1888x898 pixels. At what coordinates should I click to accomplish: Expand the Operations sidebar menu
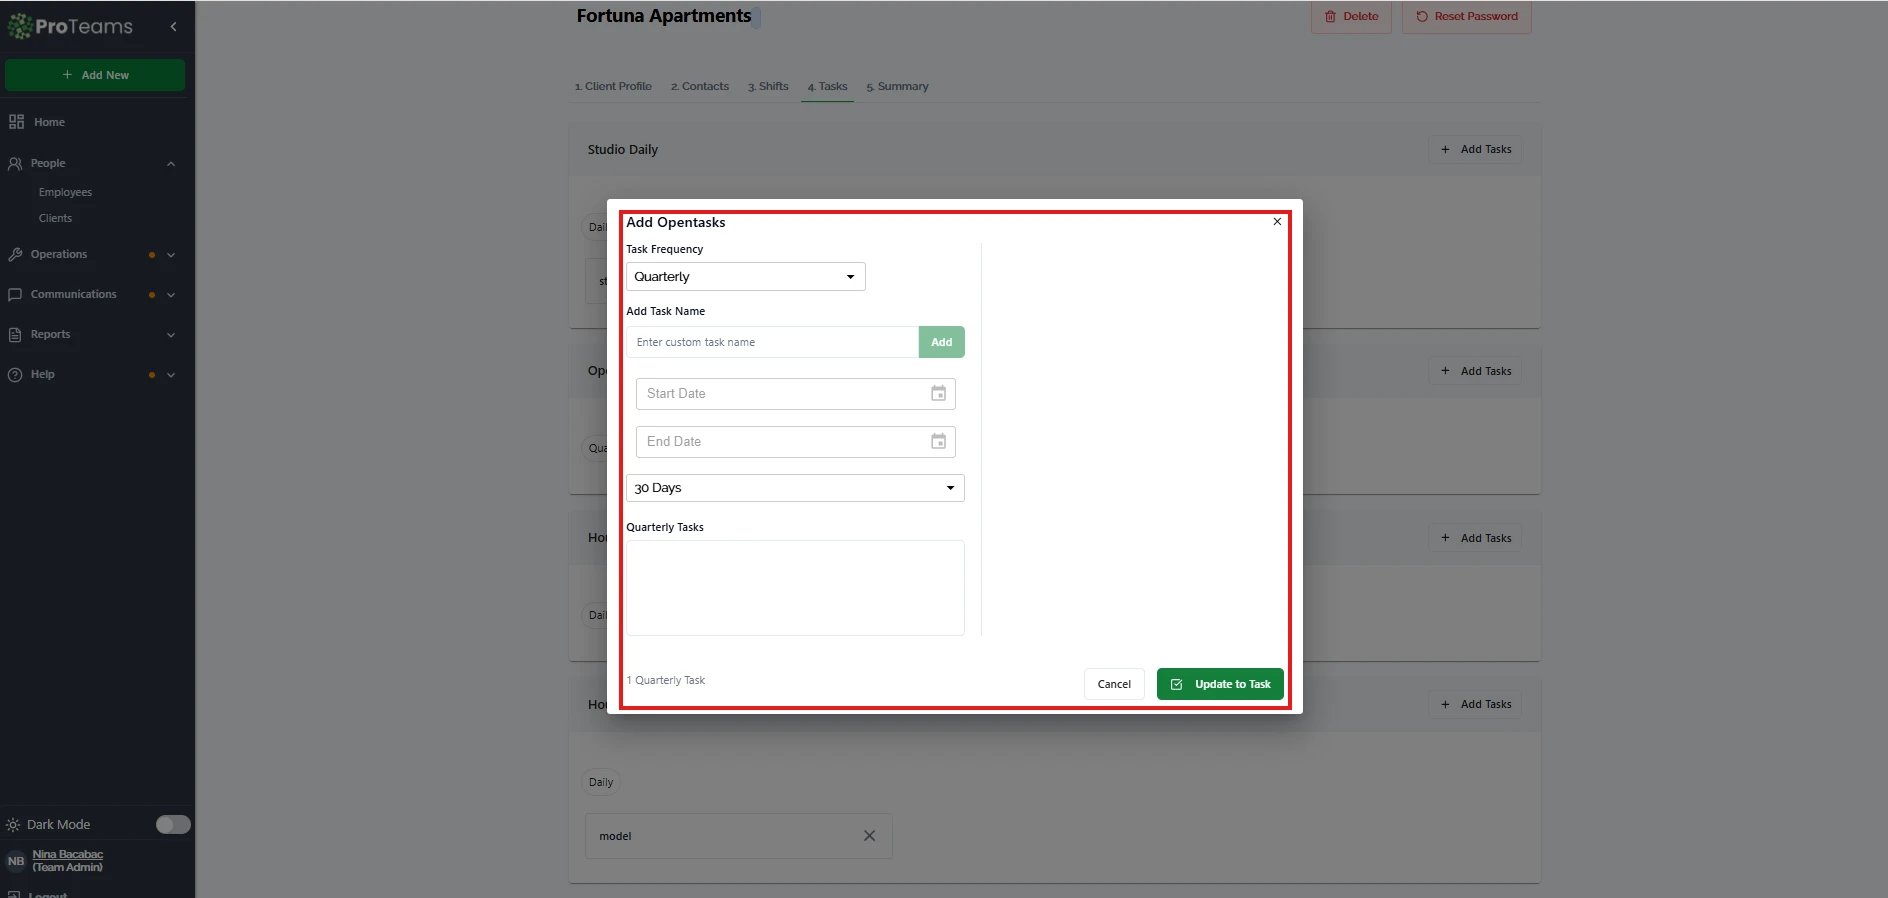pos(171,255)
